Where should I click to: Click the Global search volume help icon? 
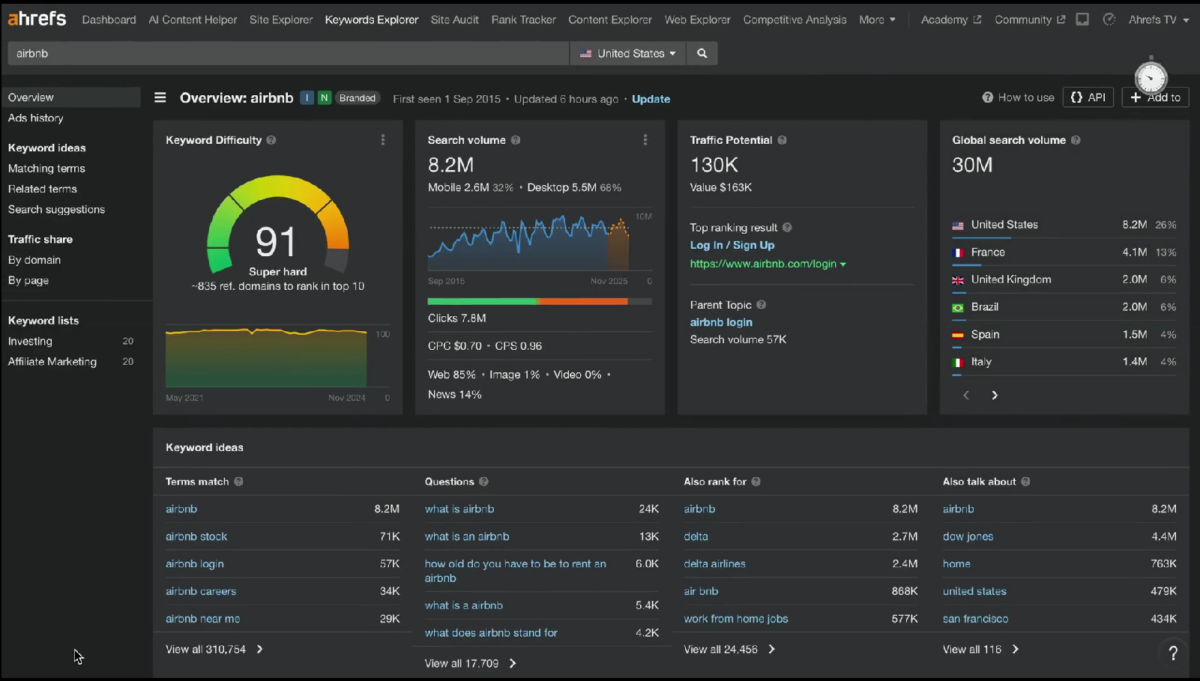coord(1076,141)
